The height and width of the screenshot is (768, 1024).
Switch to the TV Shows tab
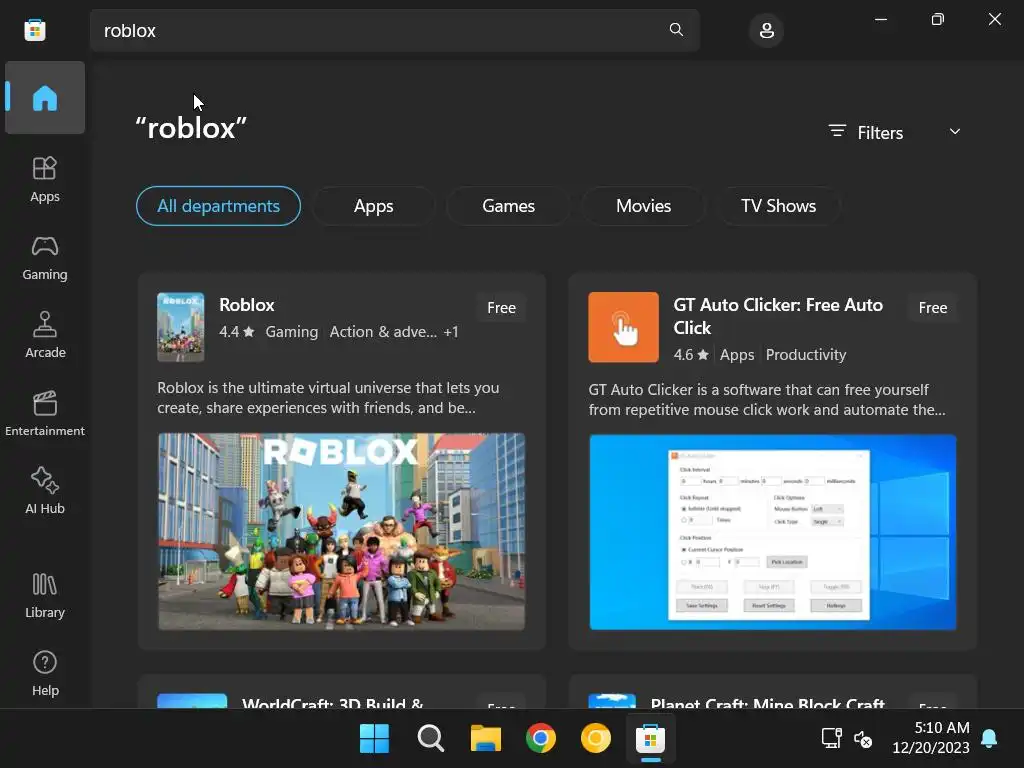point(778,206)
